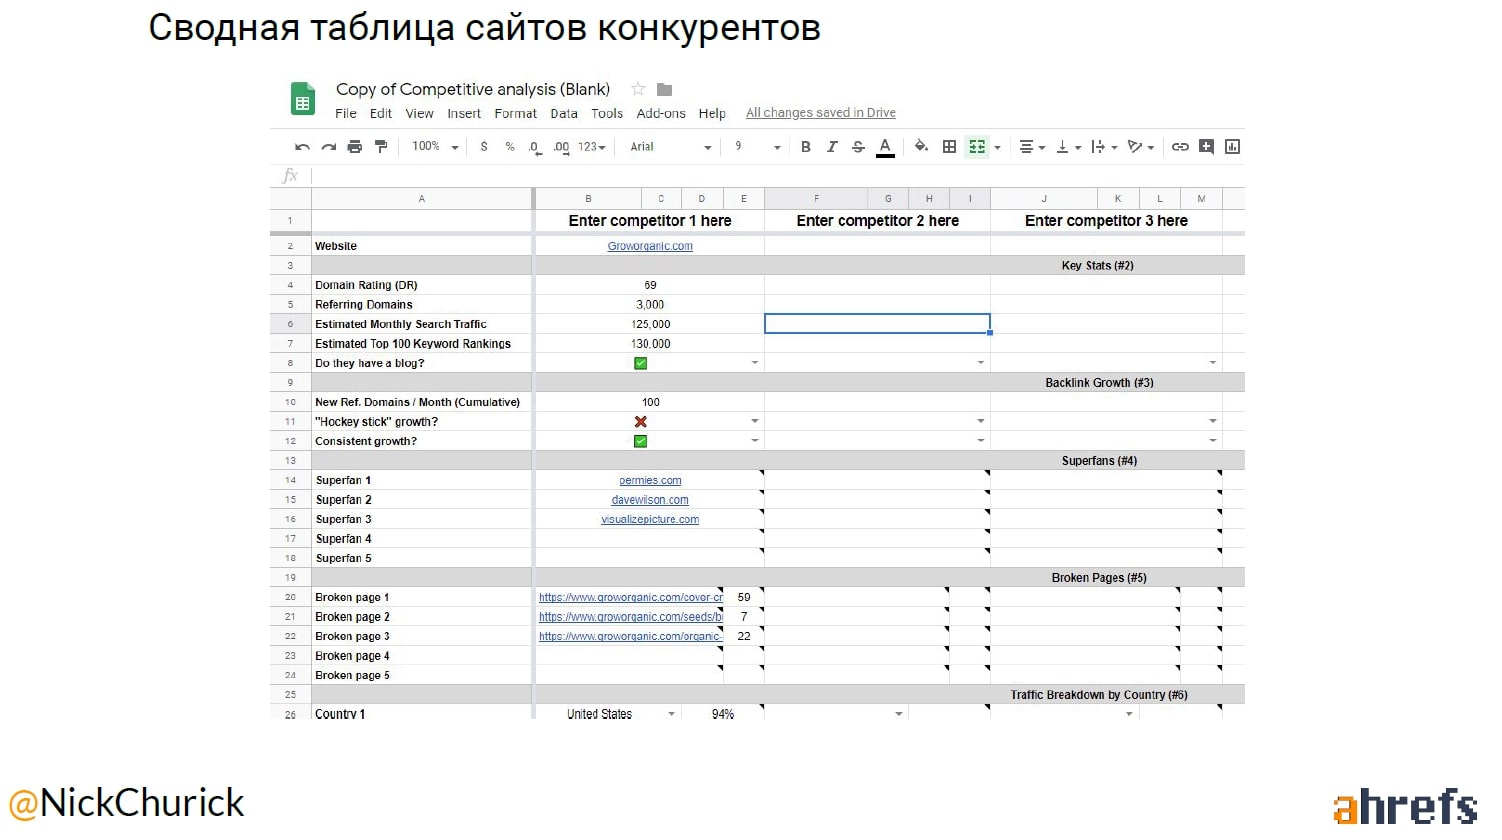1502x840 pixels.
Task: Insert a chart using toolbar icon
Action: coord(1232,147)
